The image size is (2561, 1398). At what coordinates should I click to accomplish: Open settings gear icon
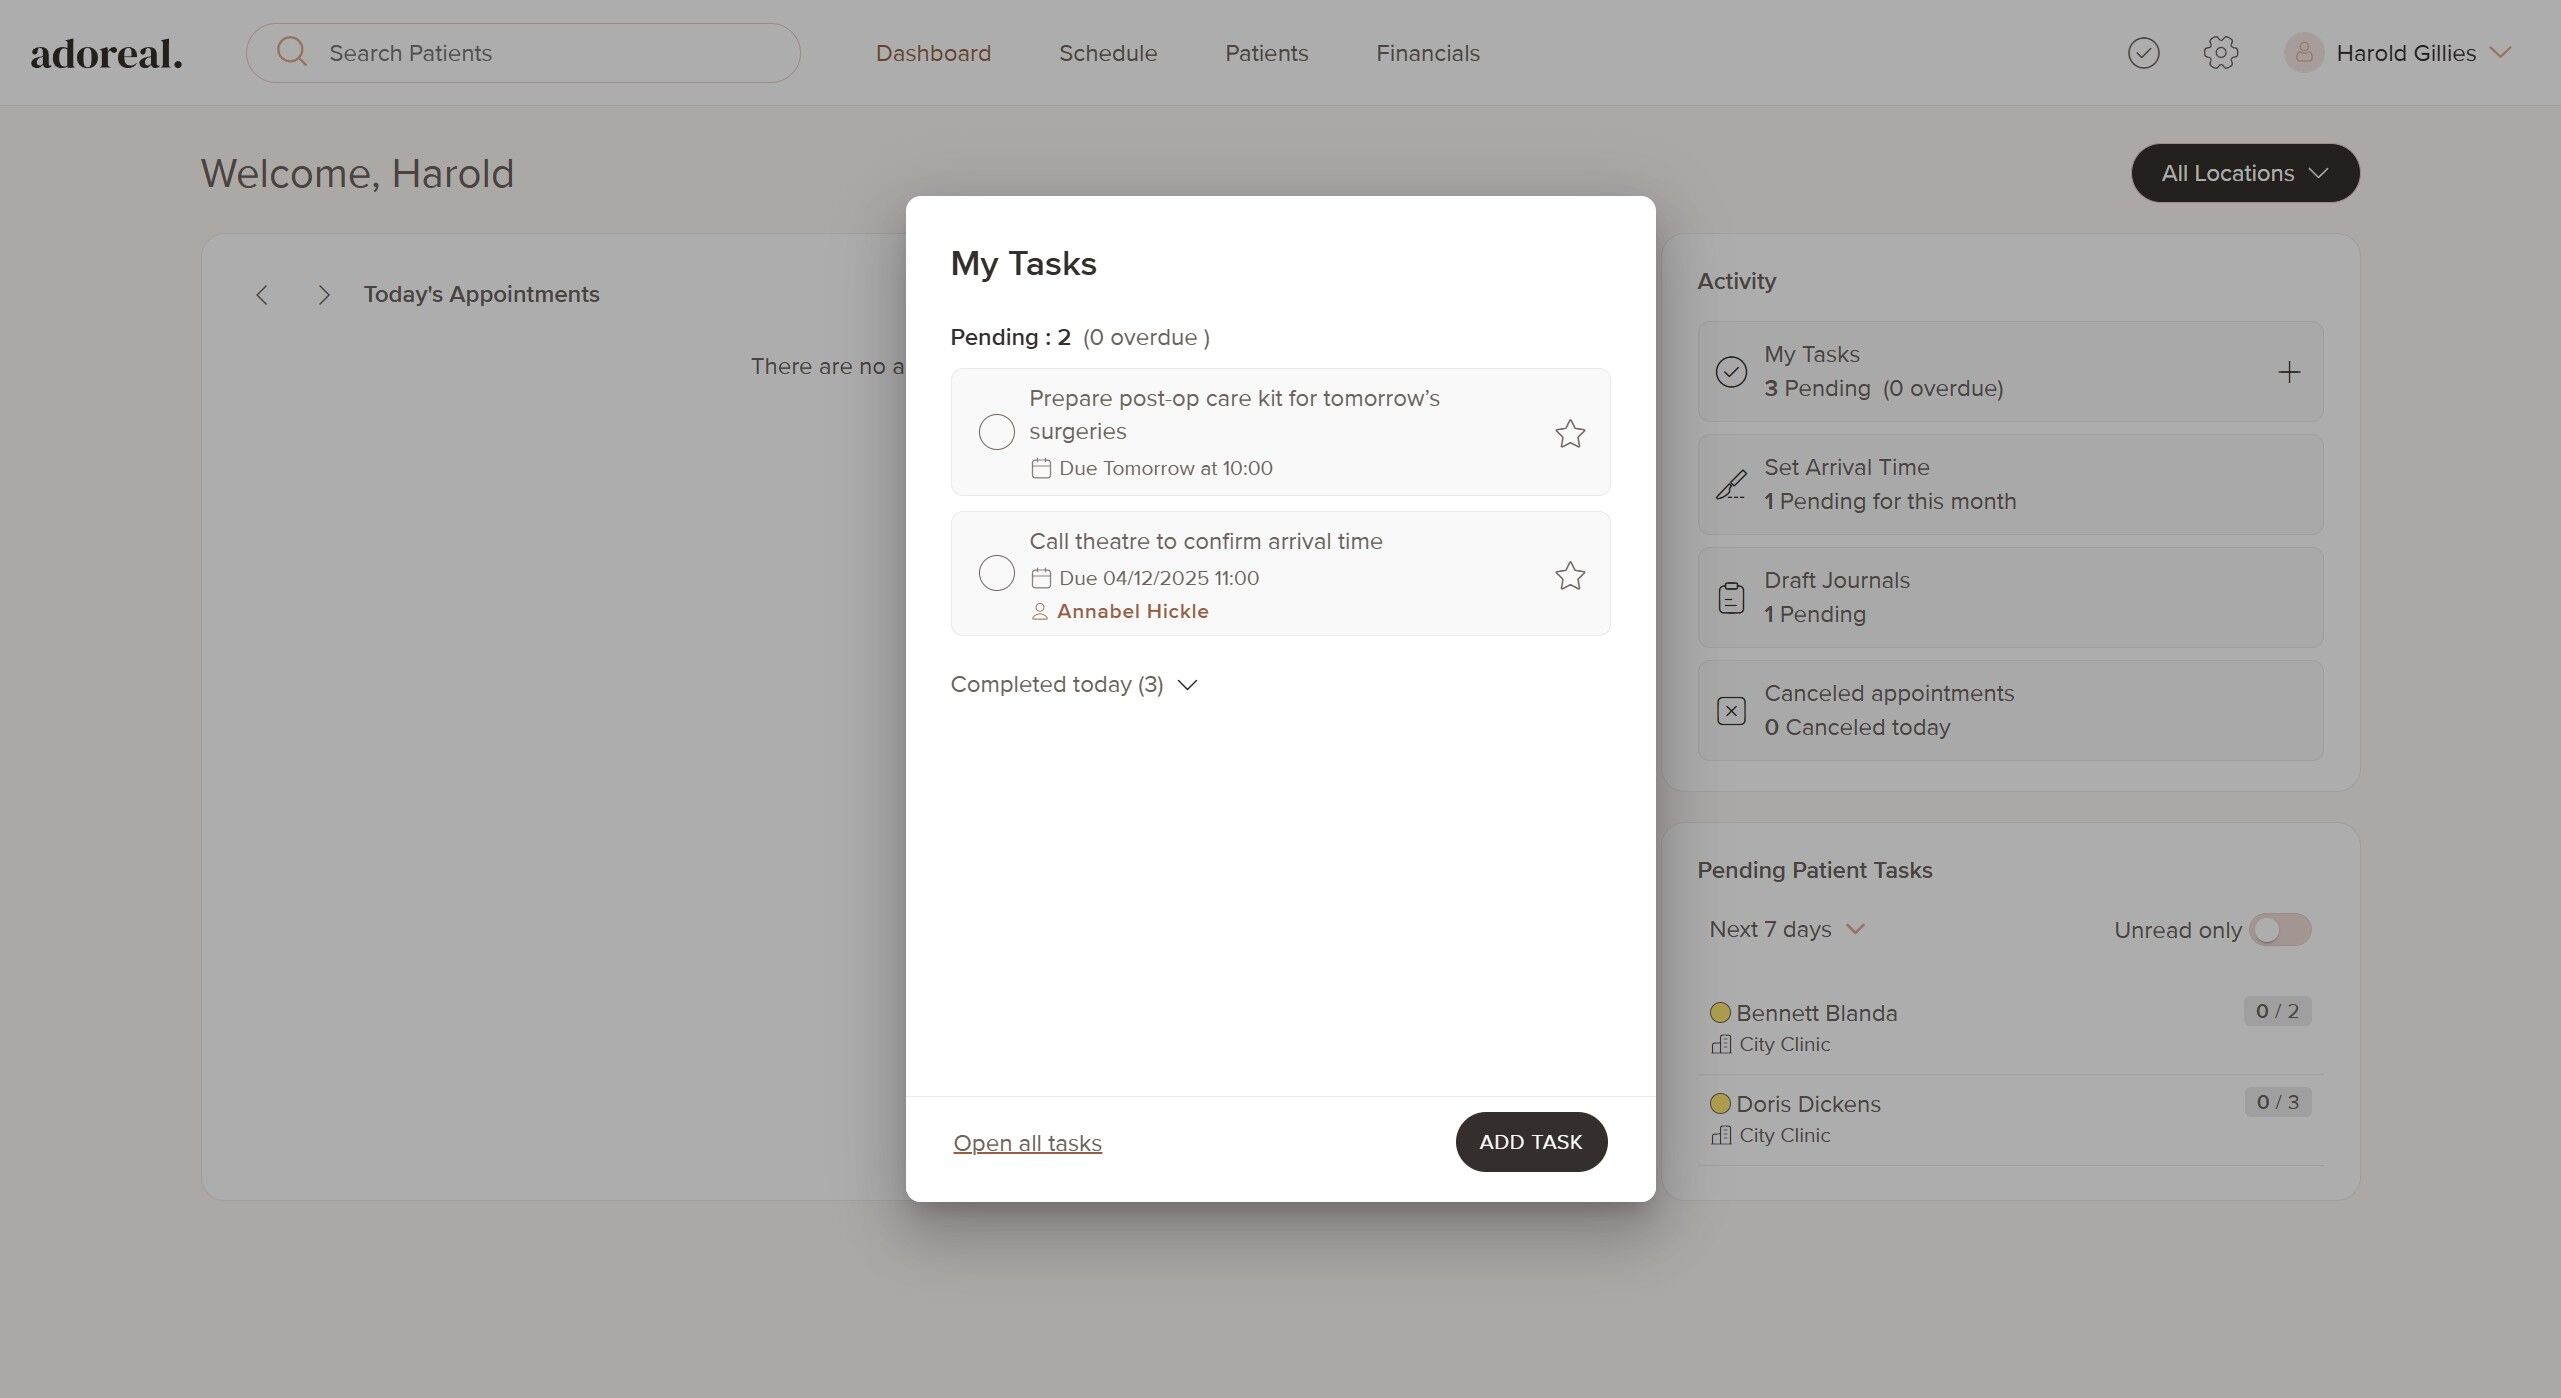(x=2220, y=53)
